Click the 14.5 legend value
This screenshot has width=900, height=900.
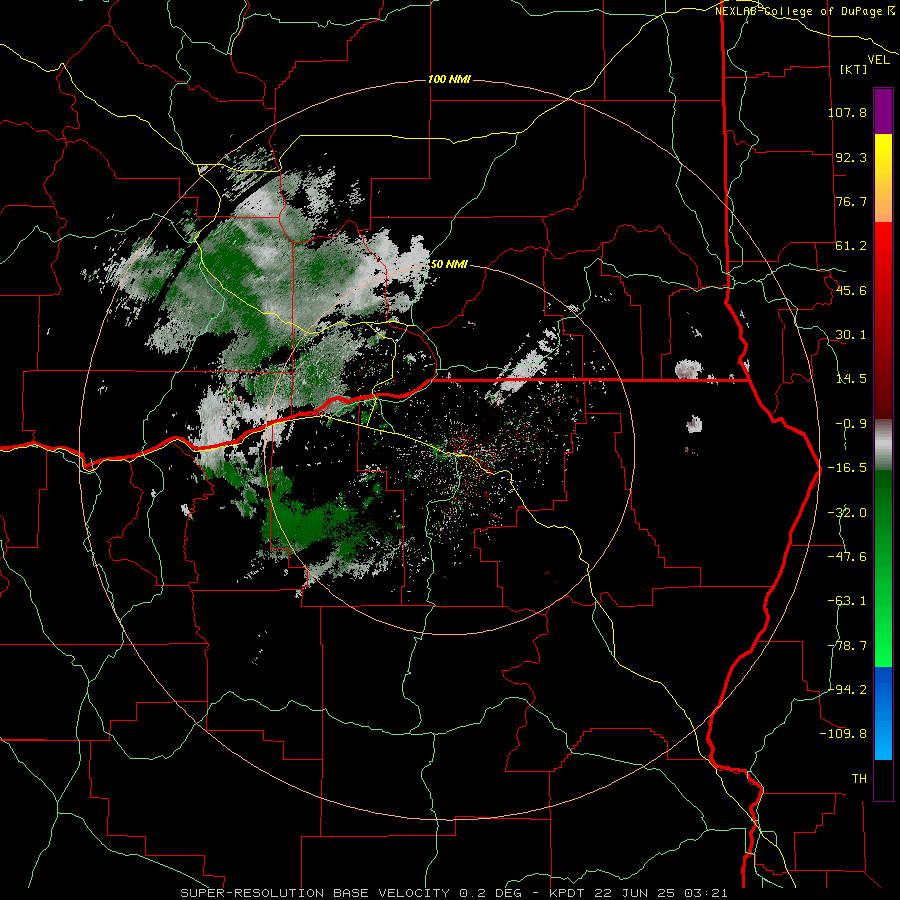(x=851, y=379)
